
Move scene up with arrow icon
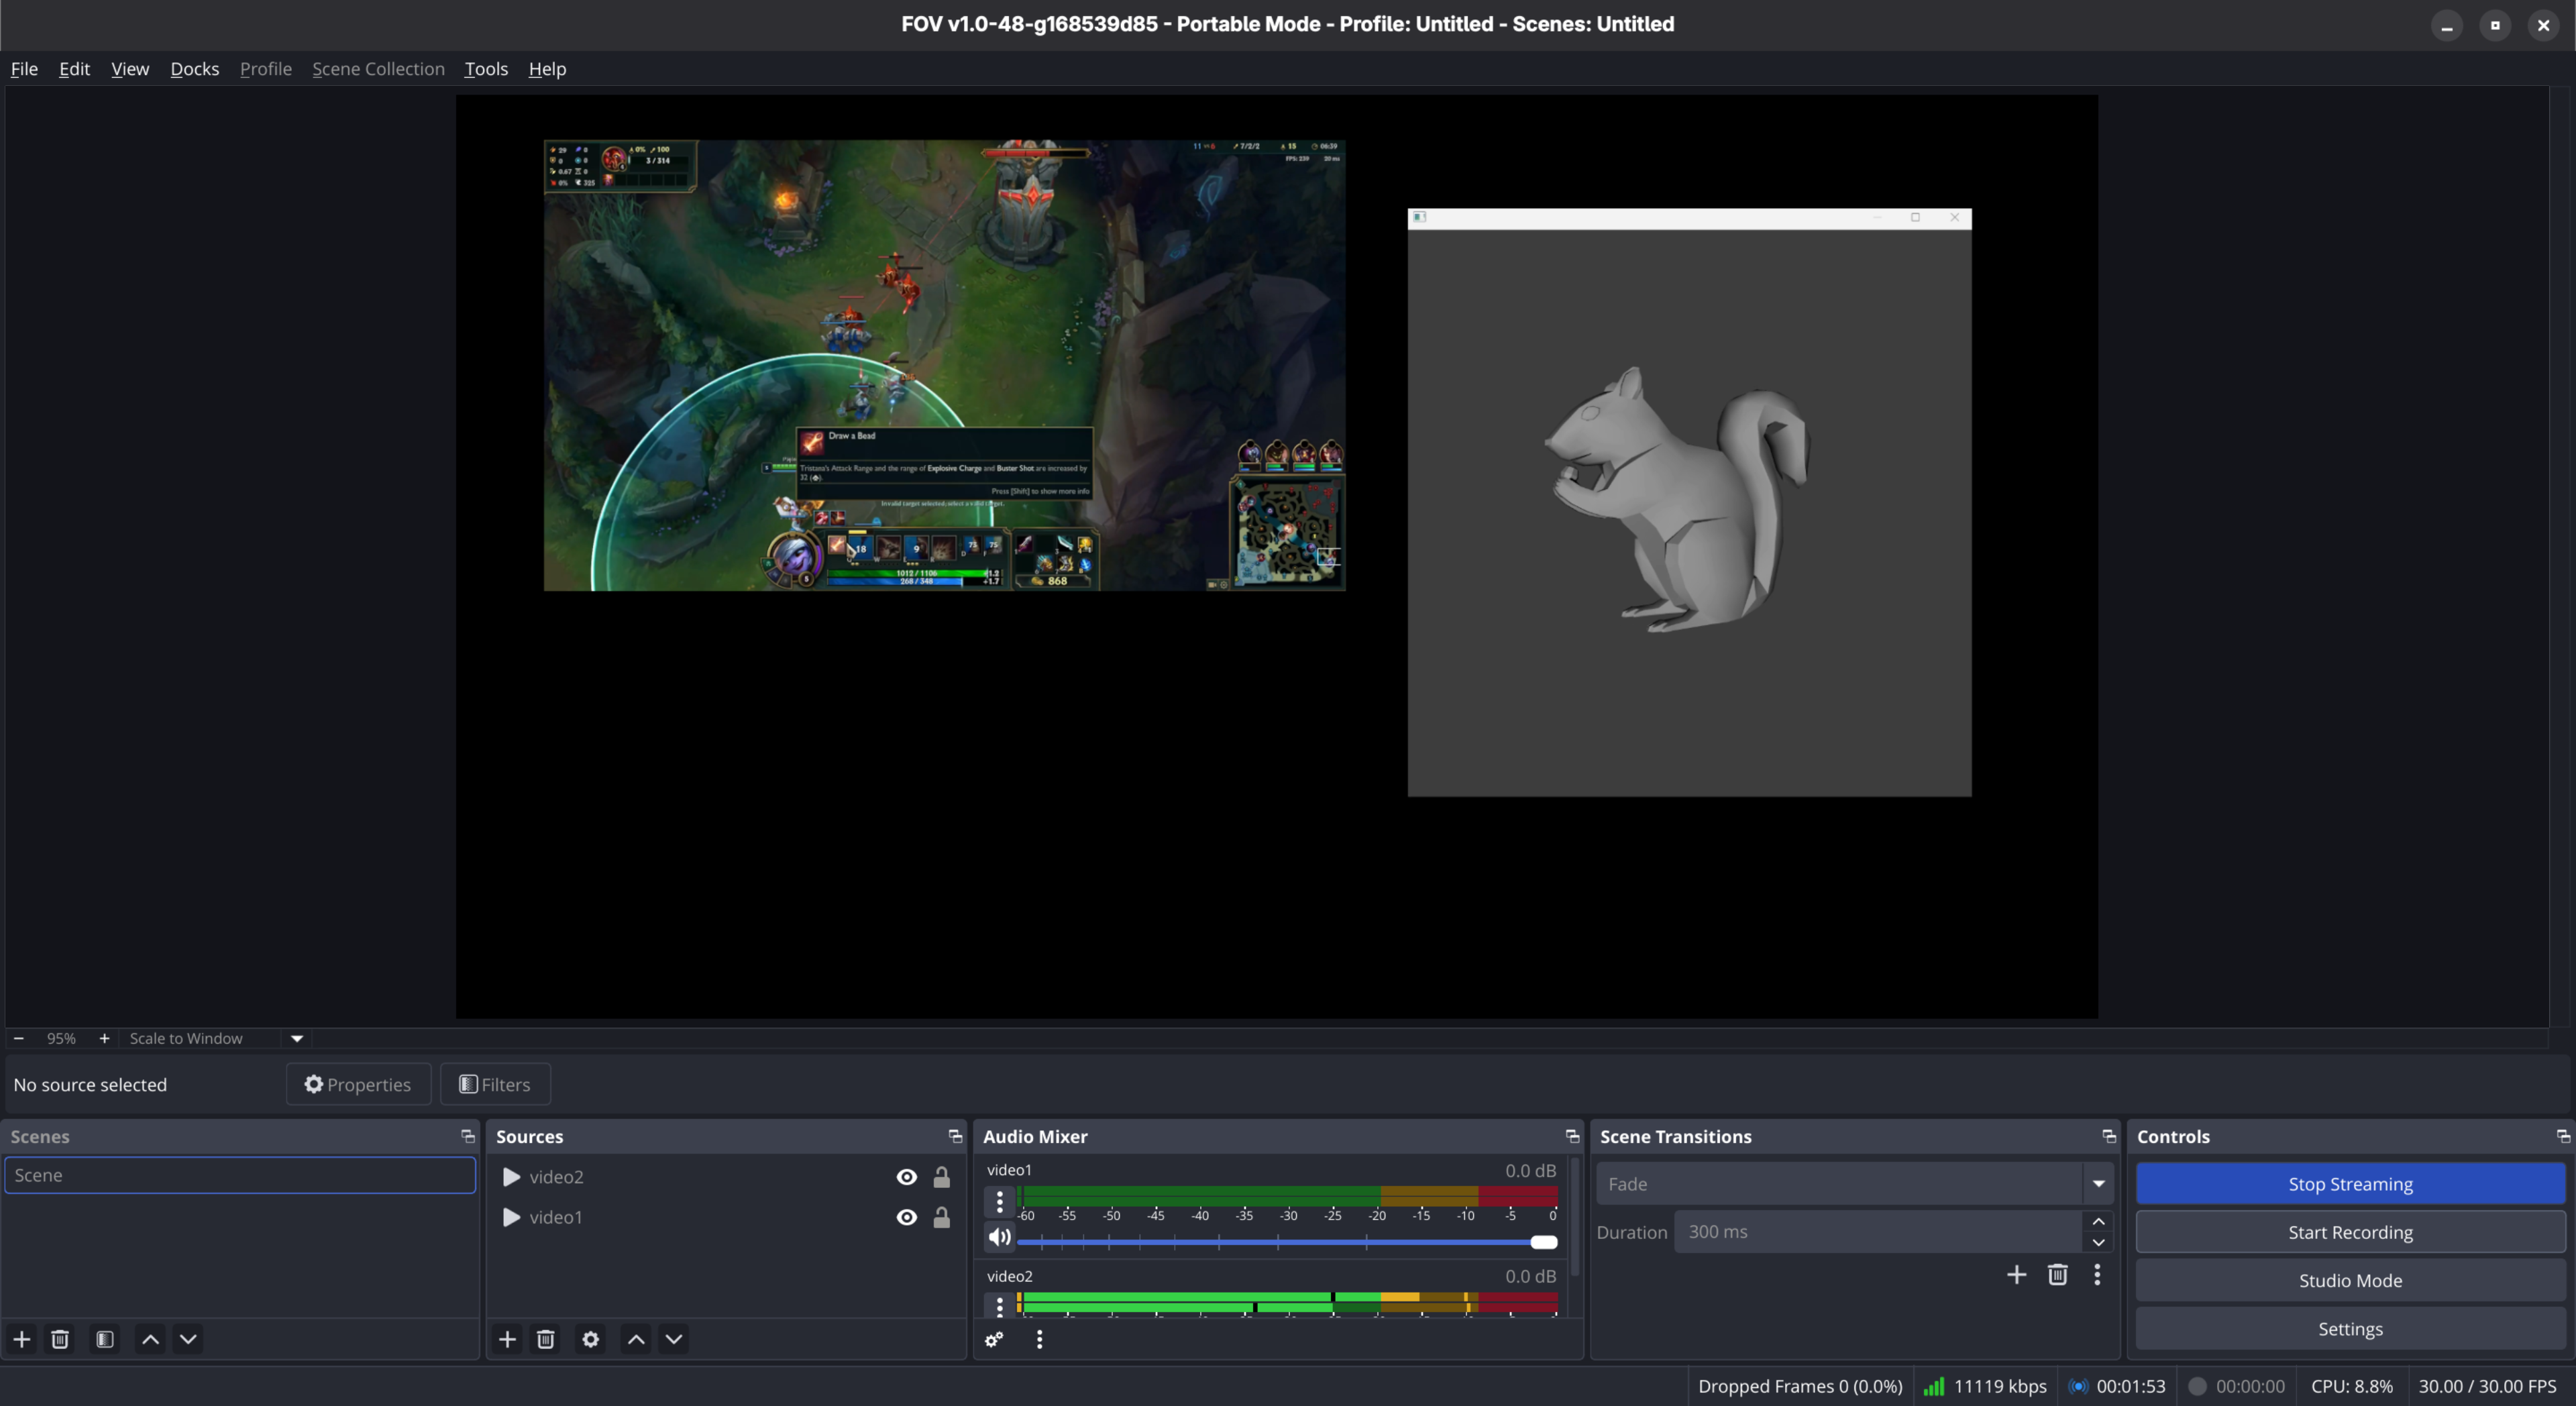150,1339
